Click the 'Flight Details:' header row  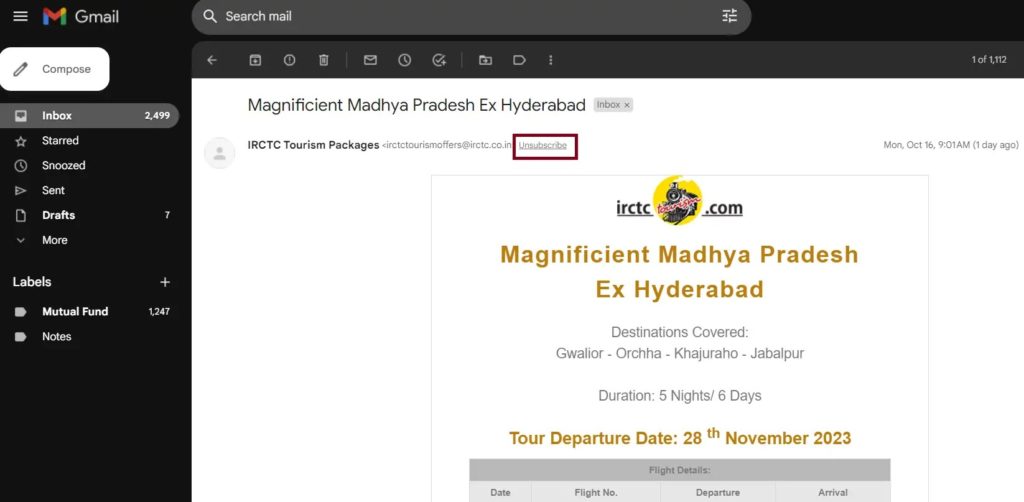click(679, 470)
